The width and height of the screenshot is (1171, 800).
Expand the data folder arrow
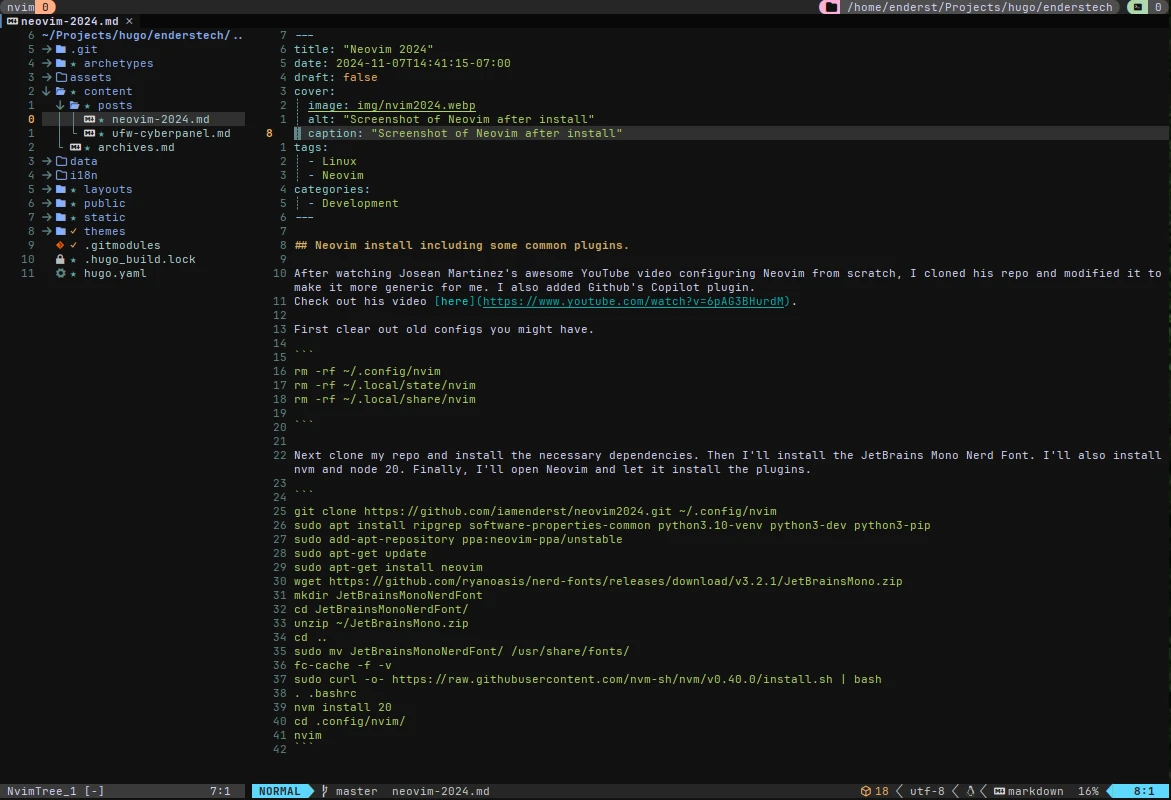pos(46,161)
